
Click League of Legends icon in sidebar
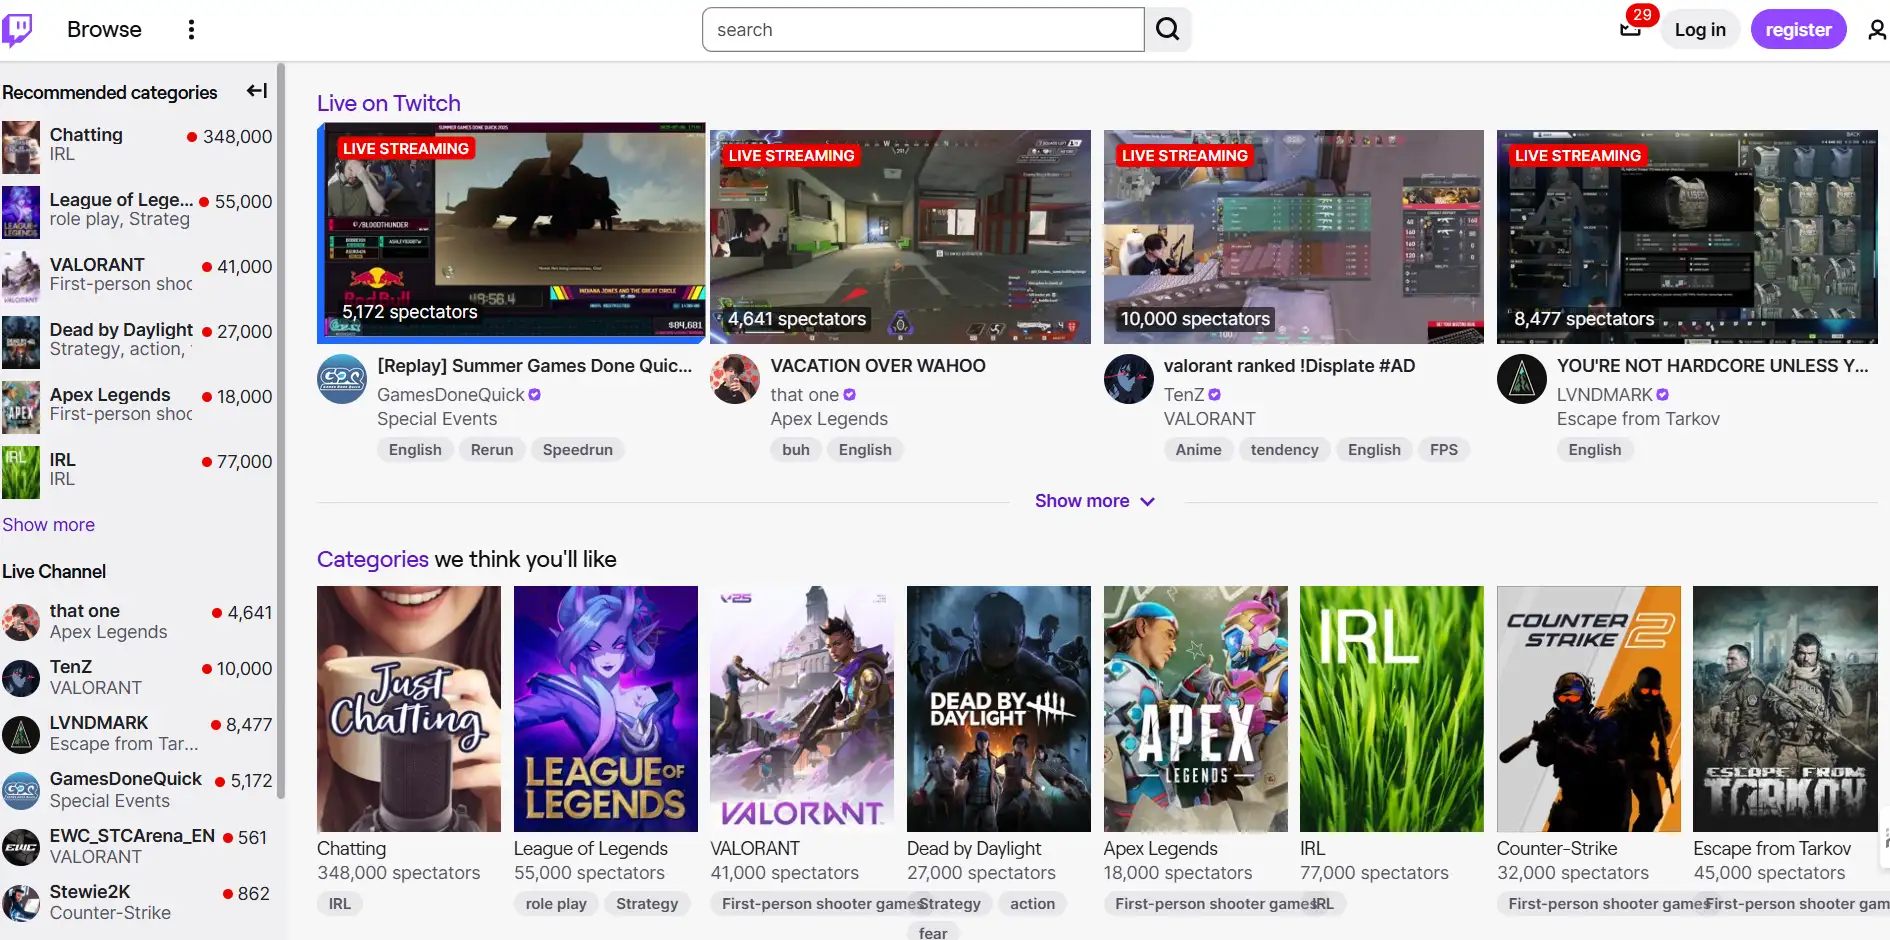21,212
